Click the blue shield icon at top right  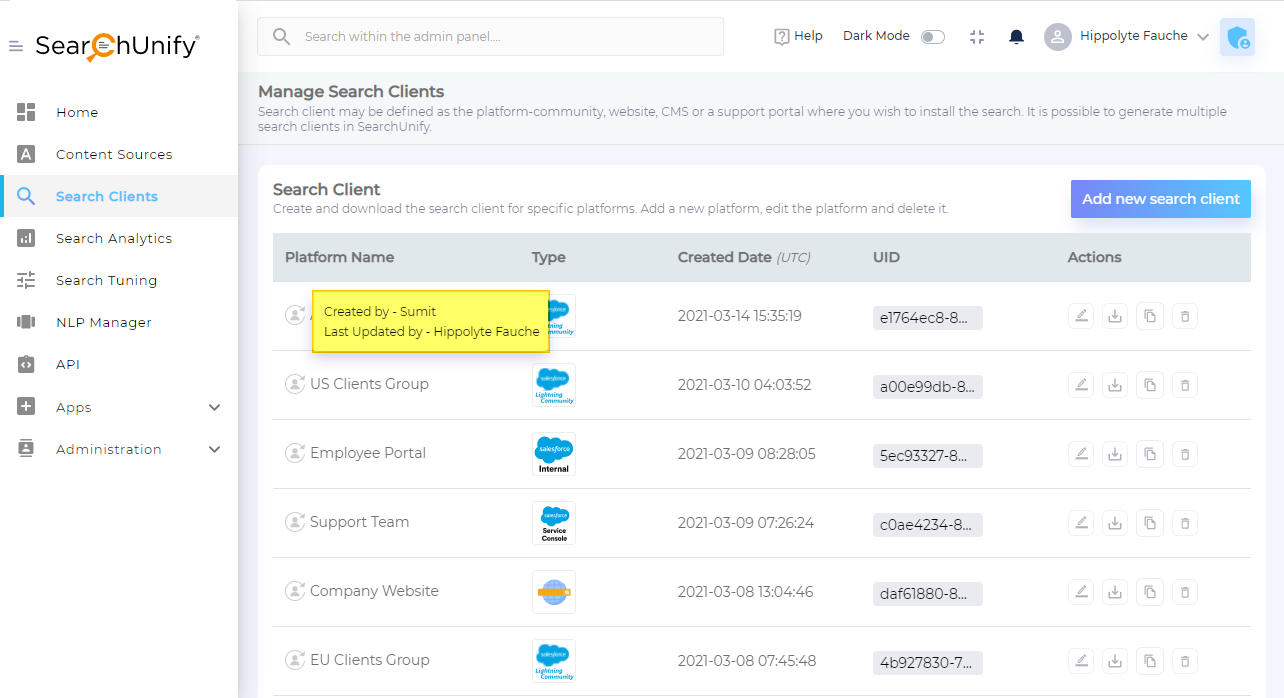(1237, 38)
